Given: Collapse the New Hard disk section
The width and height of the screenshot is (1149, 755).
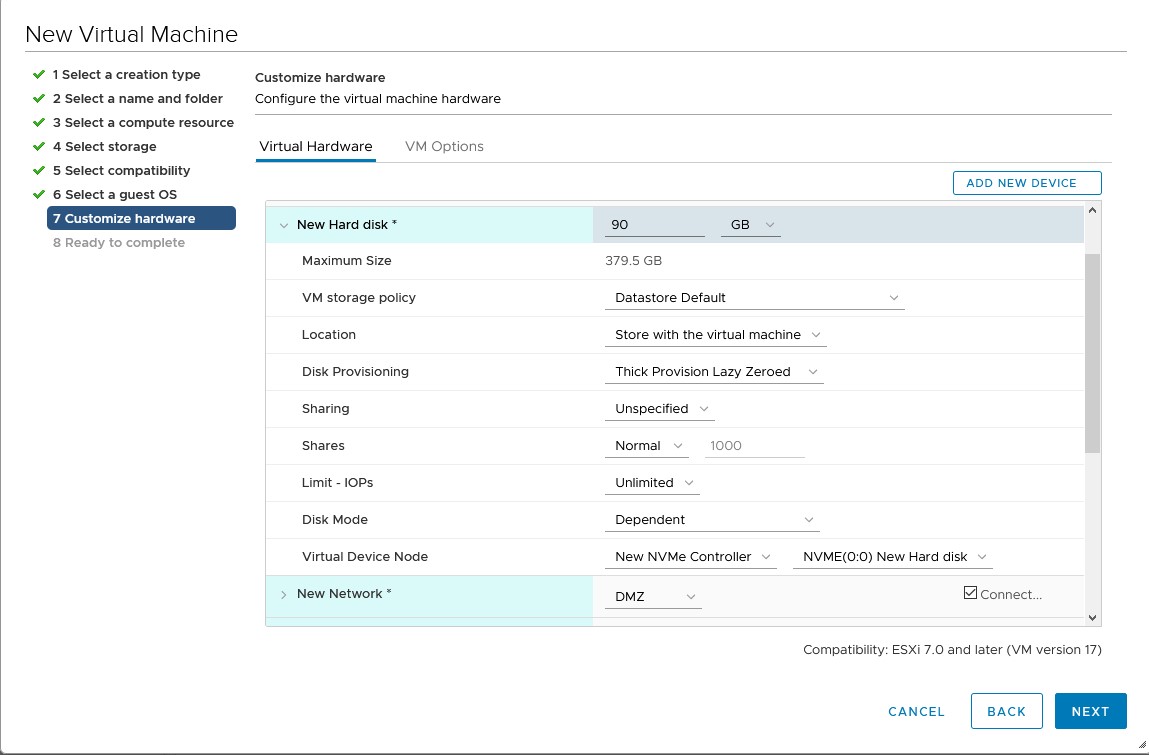Looking at the screenshot, I should (284, 224).
